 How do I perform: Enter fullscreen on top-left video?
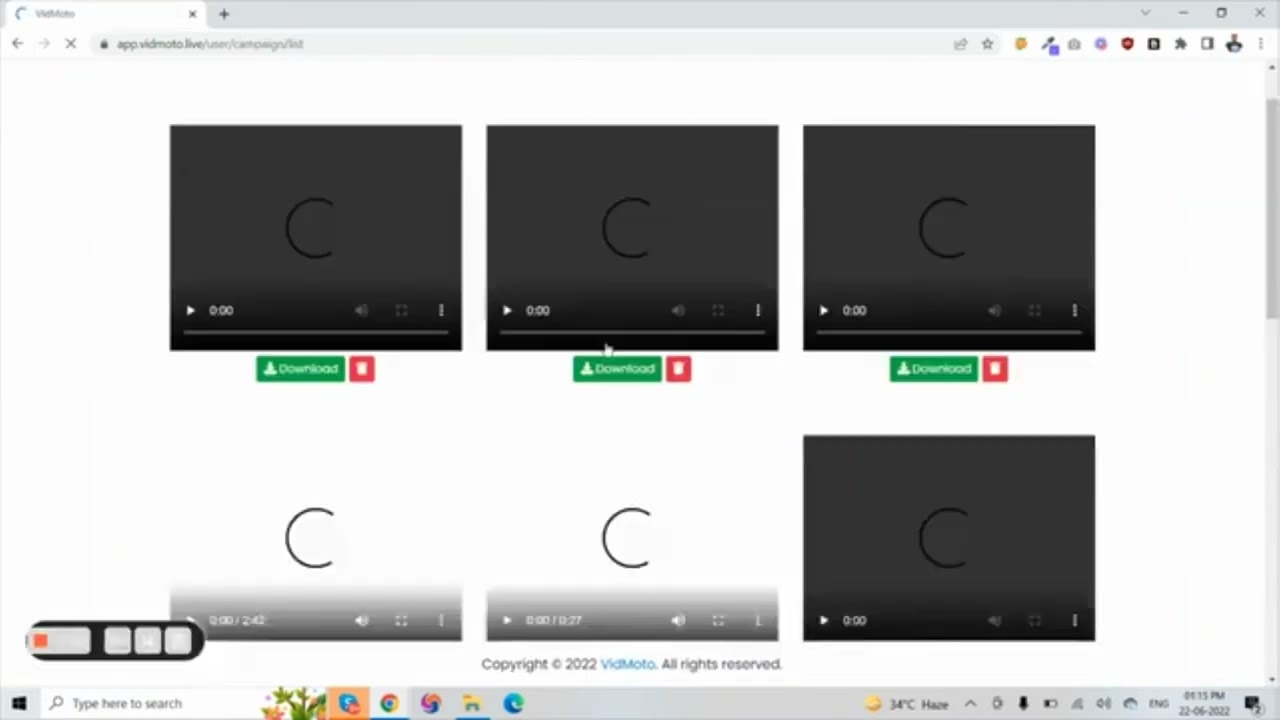pyautogui.click(x=401, y=310)
